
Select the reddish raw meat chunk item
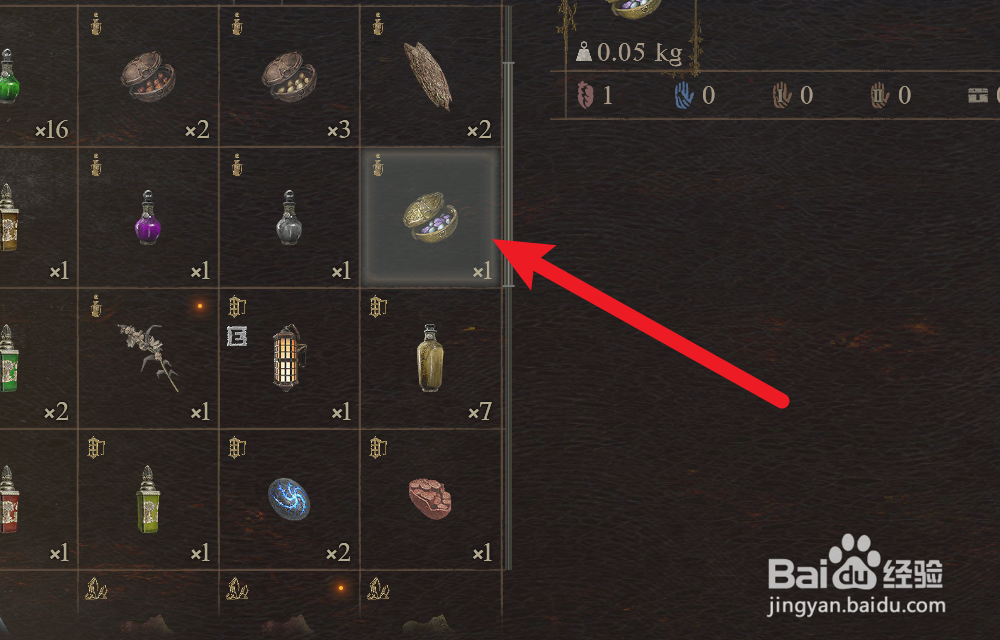(x=430, y=499)
